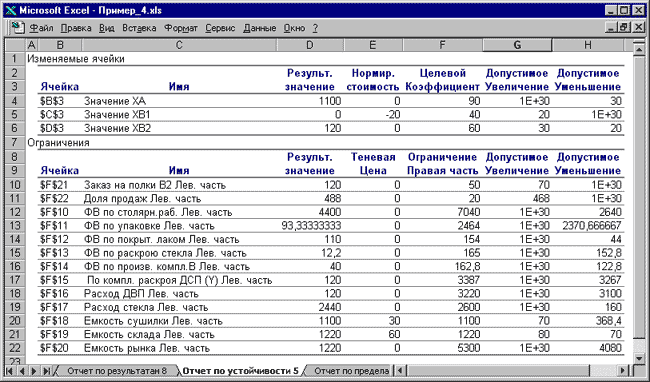Click the Excel application icon in title bar
The width and height of the screenshot is (650, 382).
coord(11,10)
